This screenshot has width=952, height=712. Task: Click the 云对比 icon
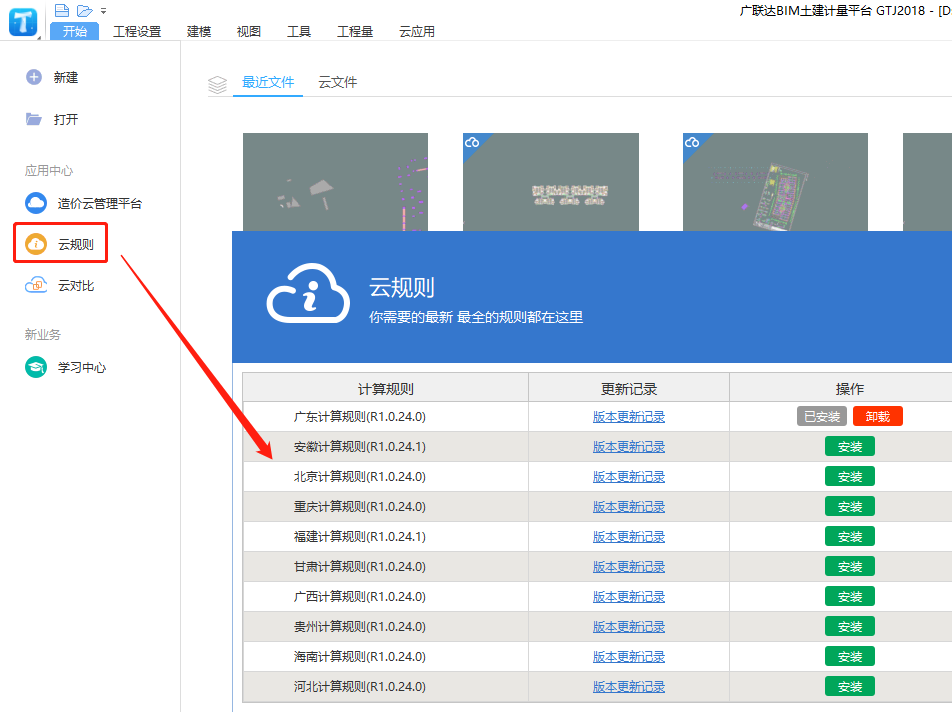tap(36, 285)
